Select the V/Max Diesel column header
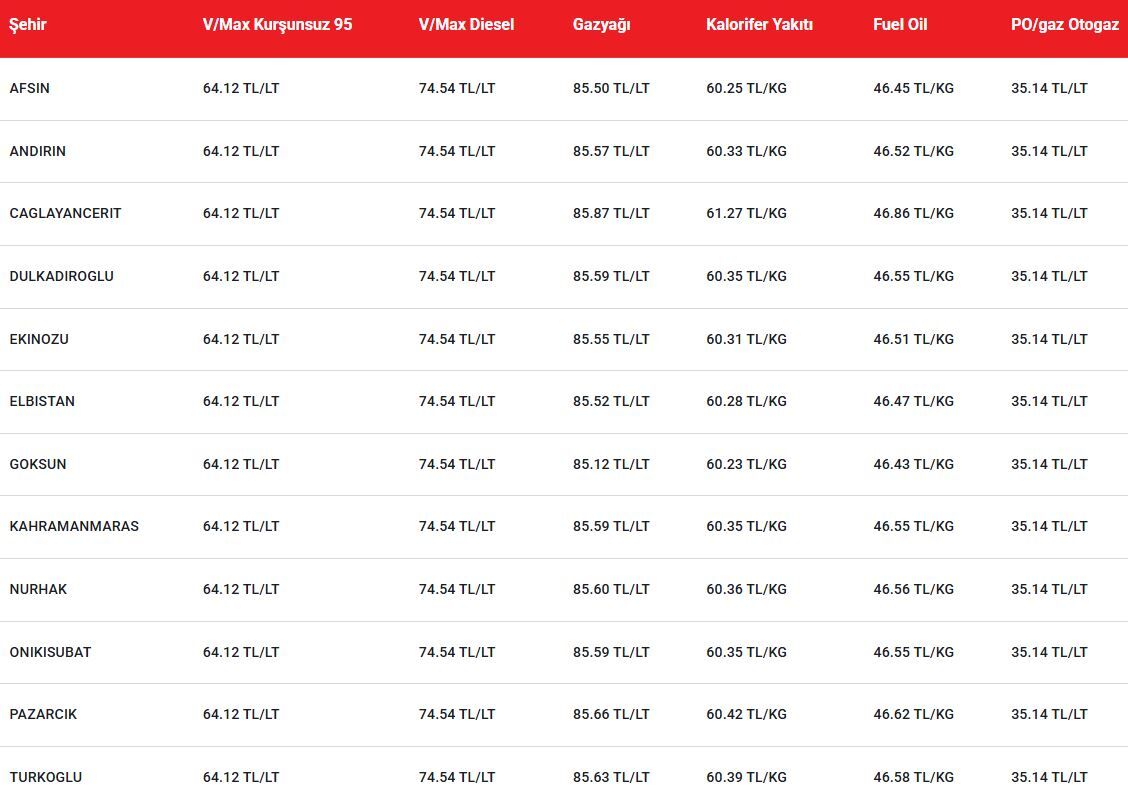The width and height of the screenshot is (1128, 808). click(466, 25)
